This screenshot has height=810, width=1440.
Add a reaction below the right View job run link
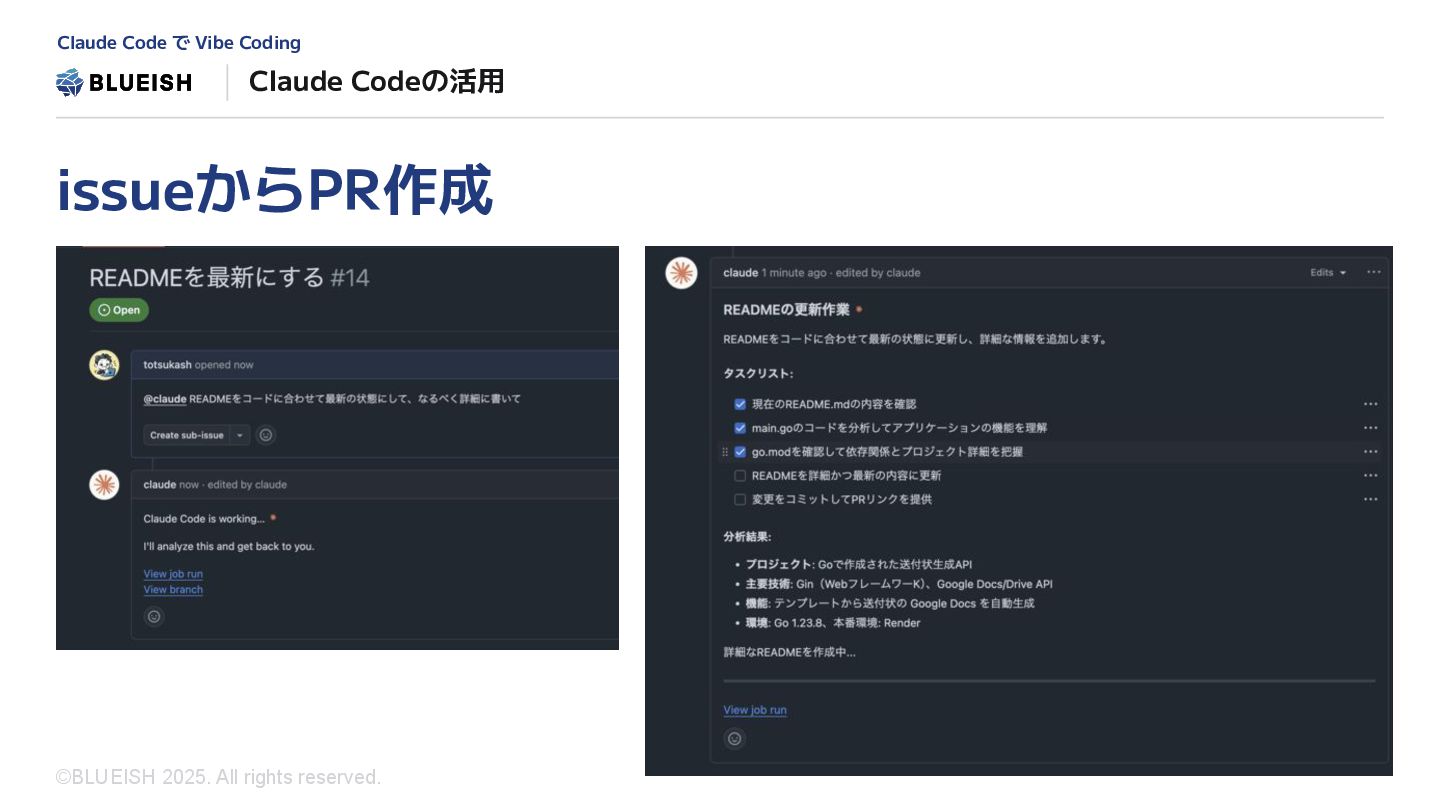click(x=735, y=739)
